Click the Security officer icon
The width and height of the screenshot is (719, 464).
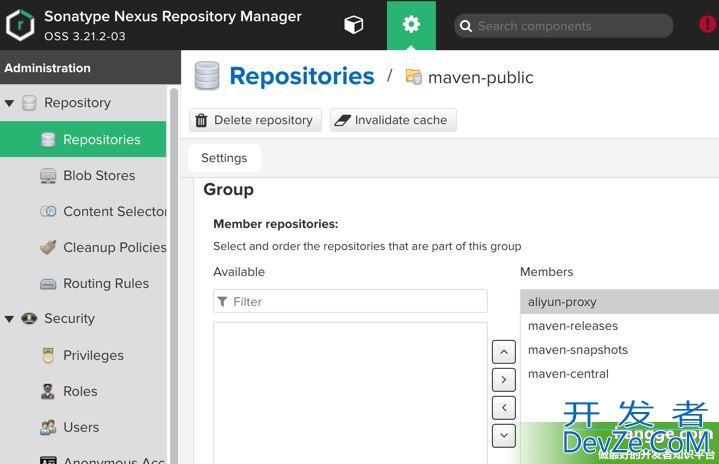tap(29, 318)
